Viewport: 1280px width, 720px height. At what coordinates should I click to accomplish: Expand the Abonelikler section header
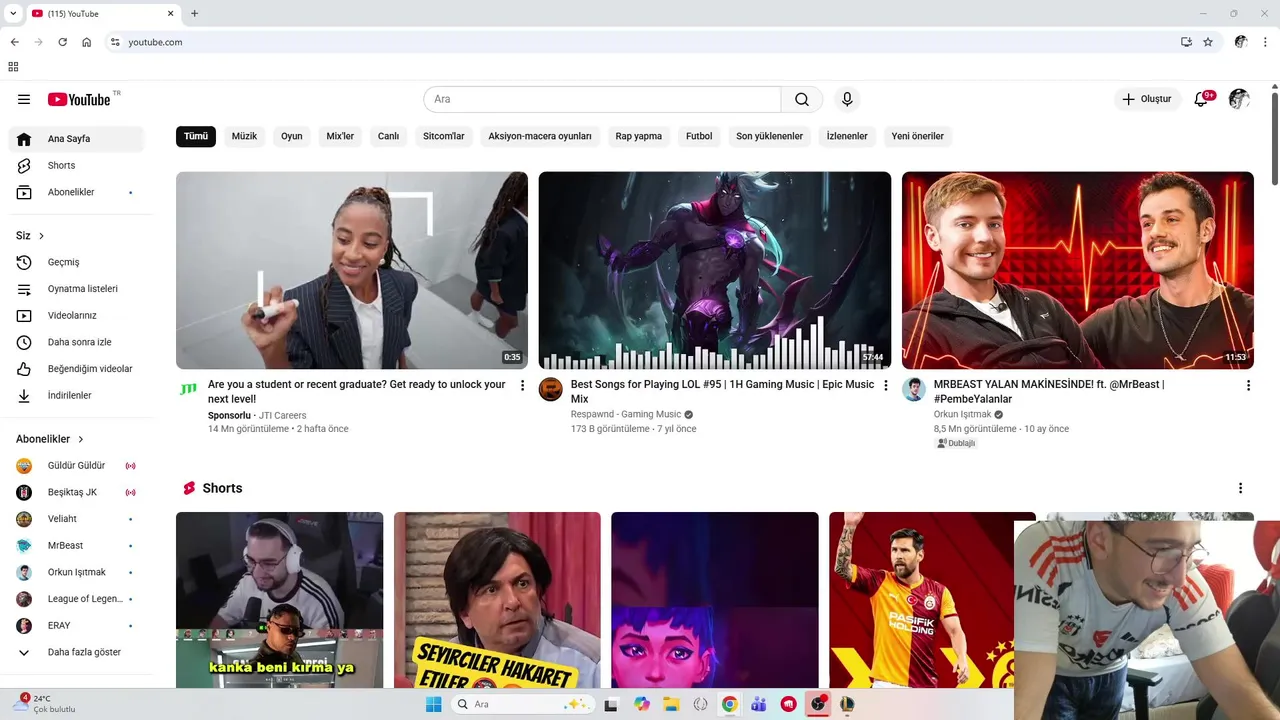pos(50,439)
